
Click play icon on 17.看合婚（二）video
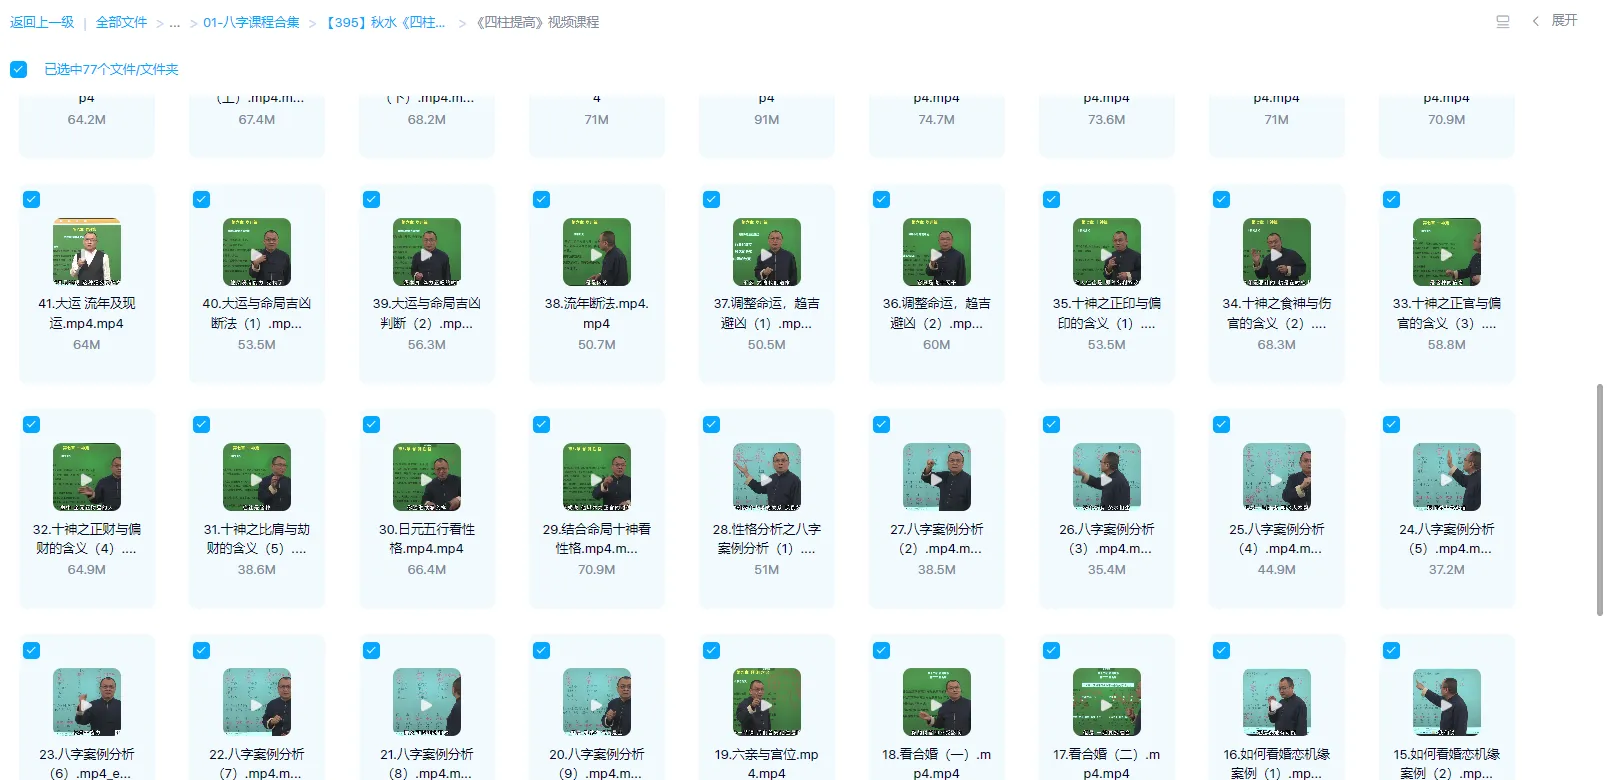1107,704
